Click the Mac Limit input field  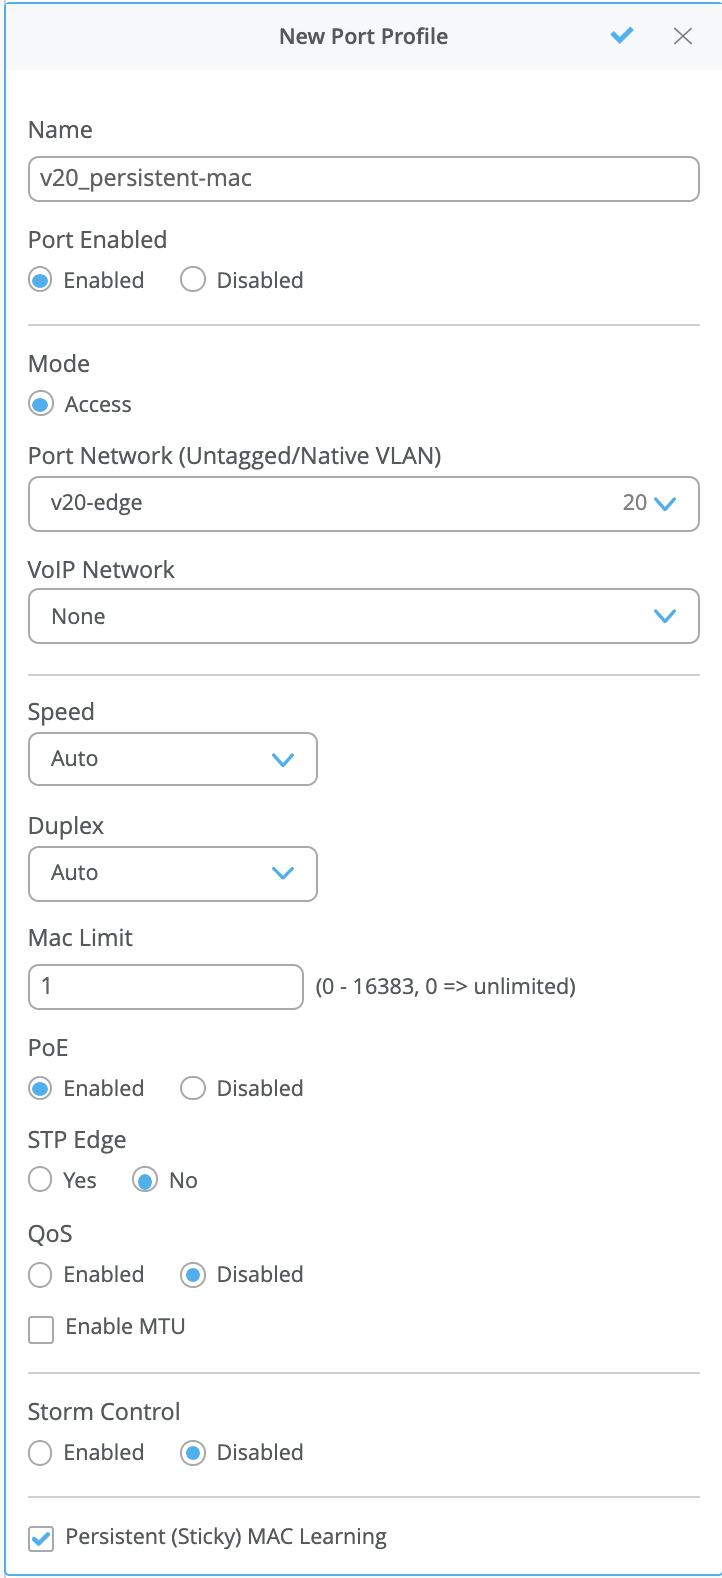[x=165, y=987]
